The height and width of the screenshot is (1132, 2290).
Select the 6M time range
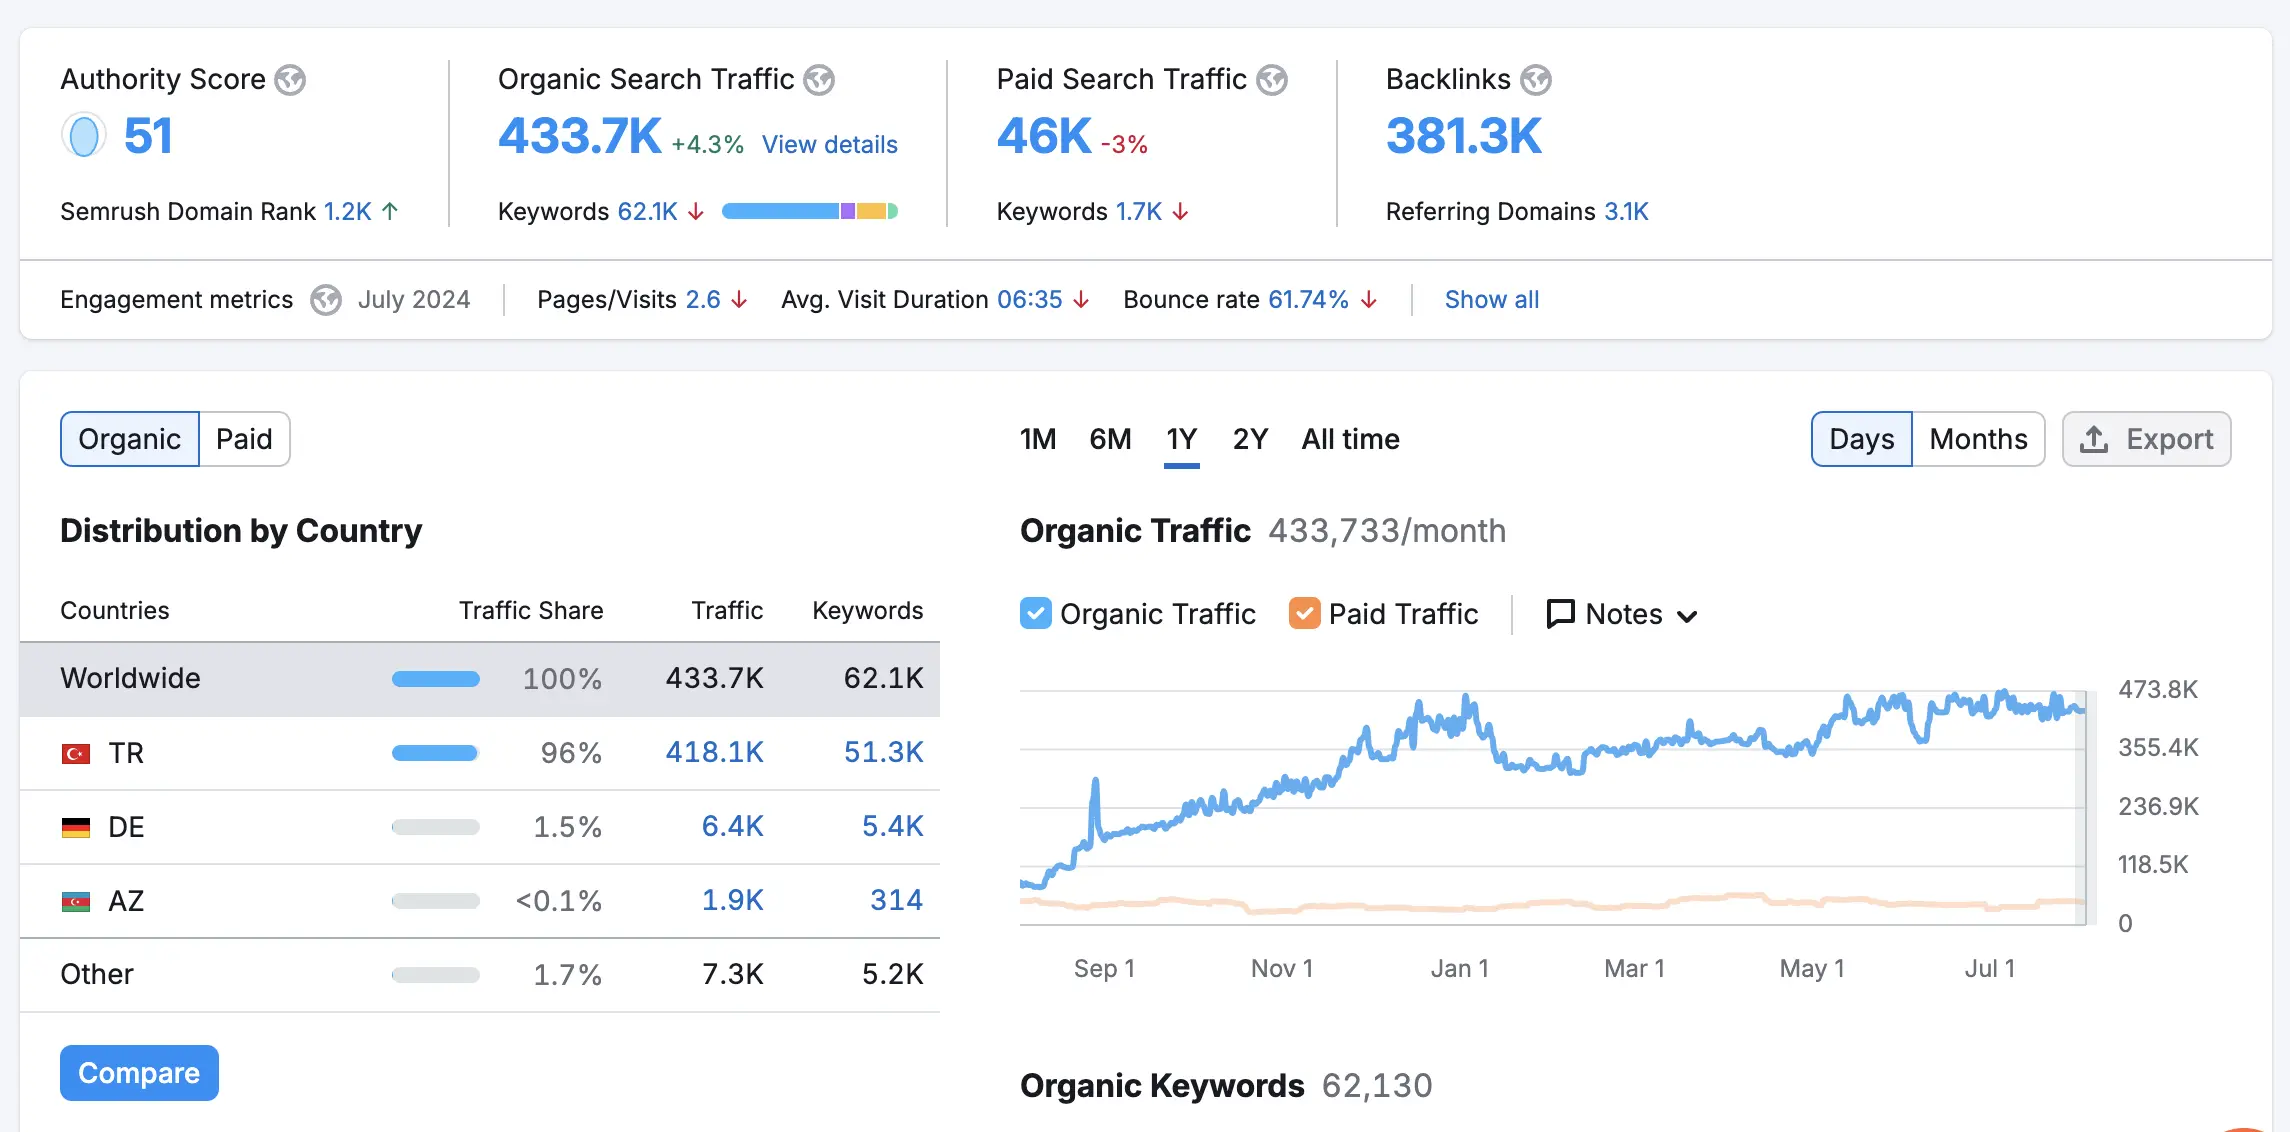tap(1110, 439)
